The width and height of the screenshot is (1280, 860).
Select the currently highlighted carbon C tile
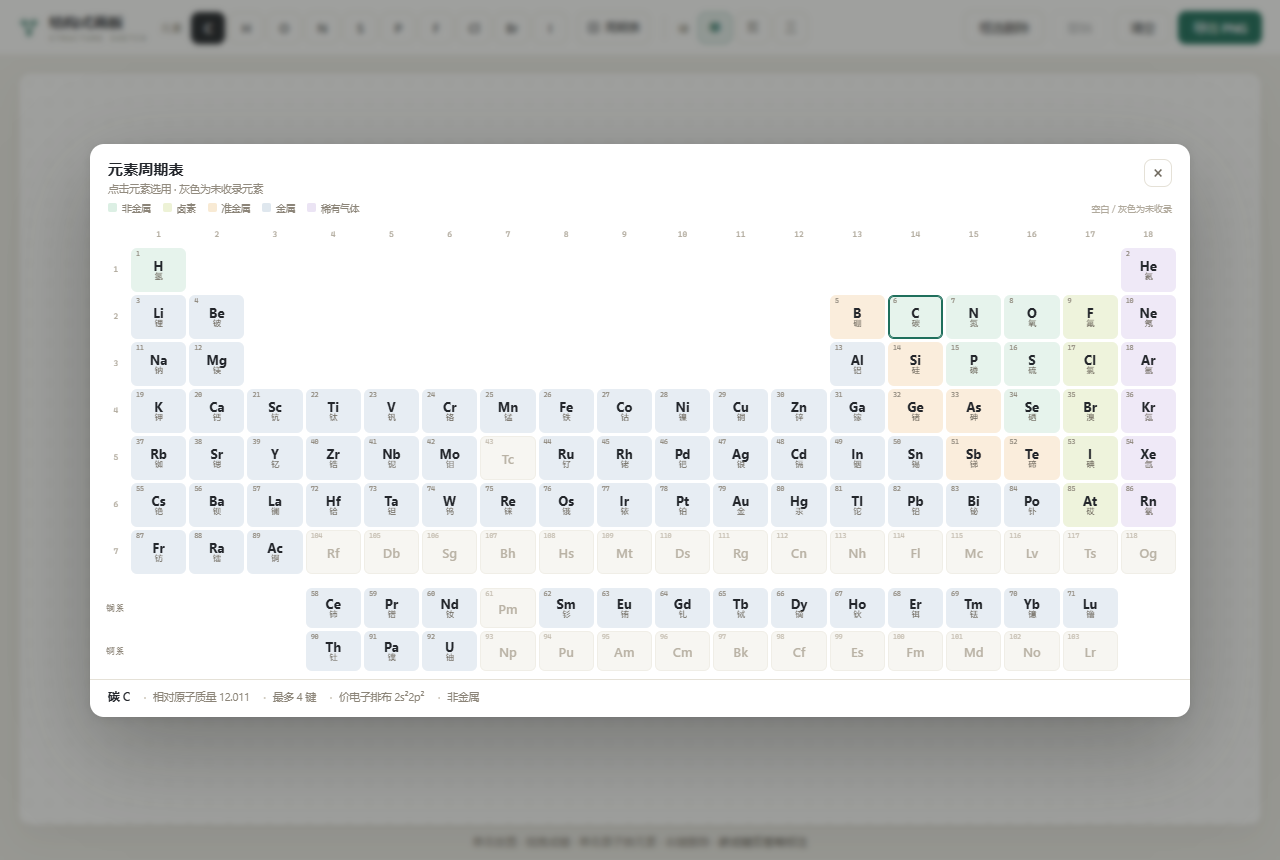[x=915, y=317]
